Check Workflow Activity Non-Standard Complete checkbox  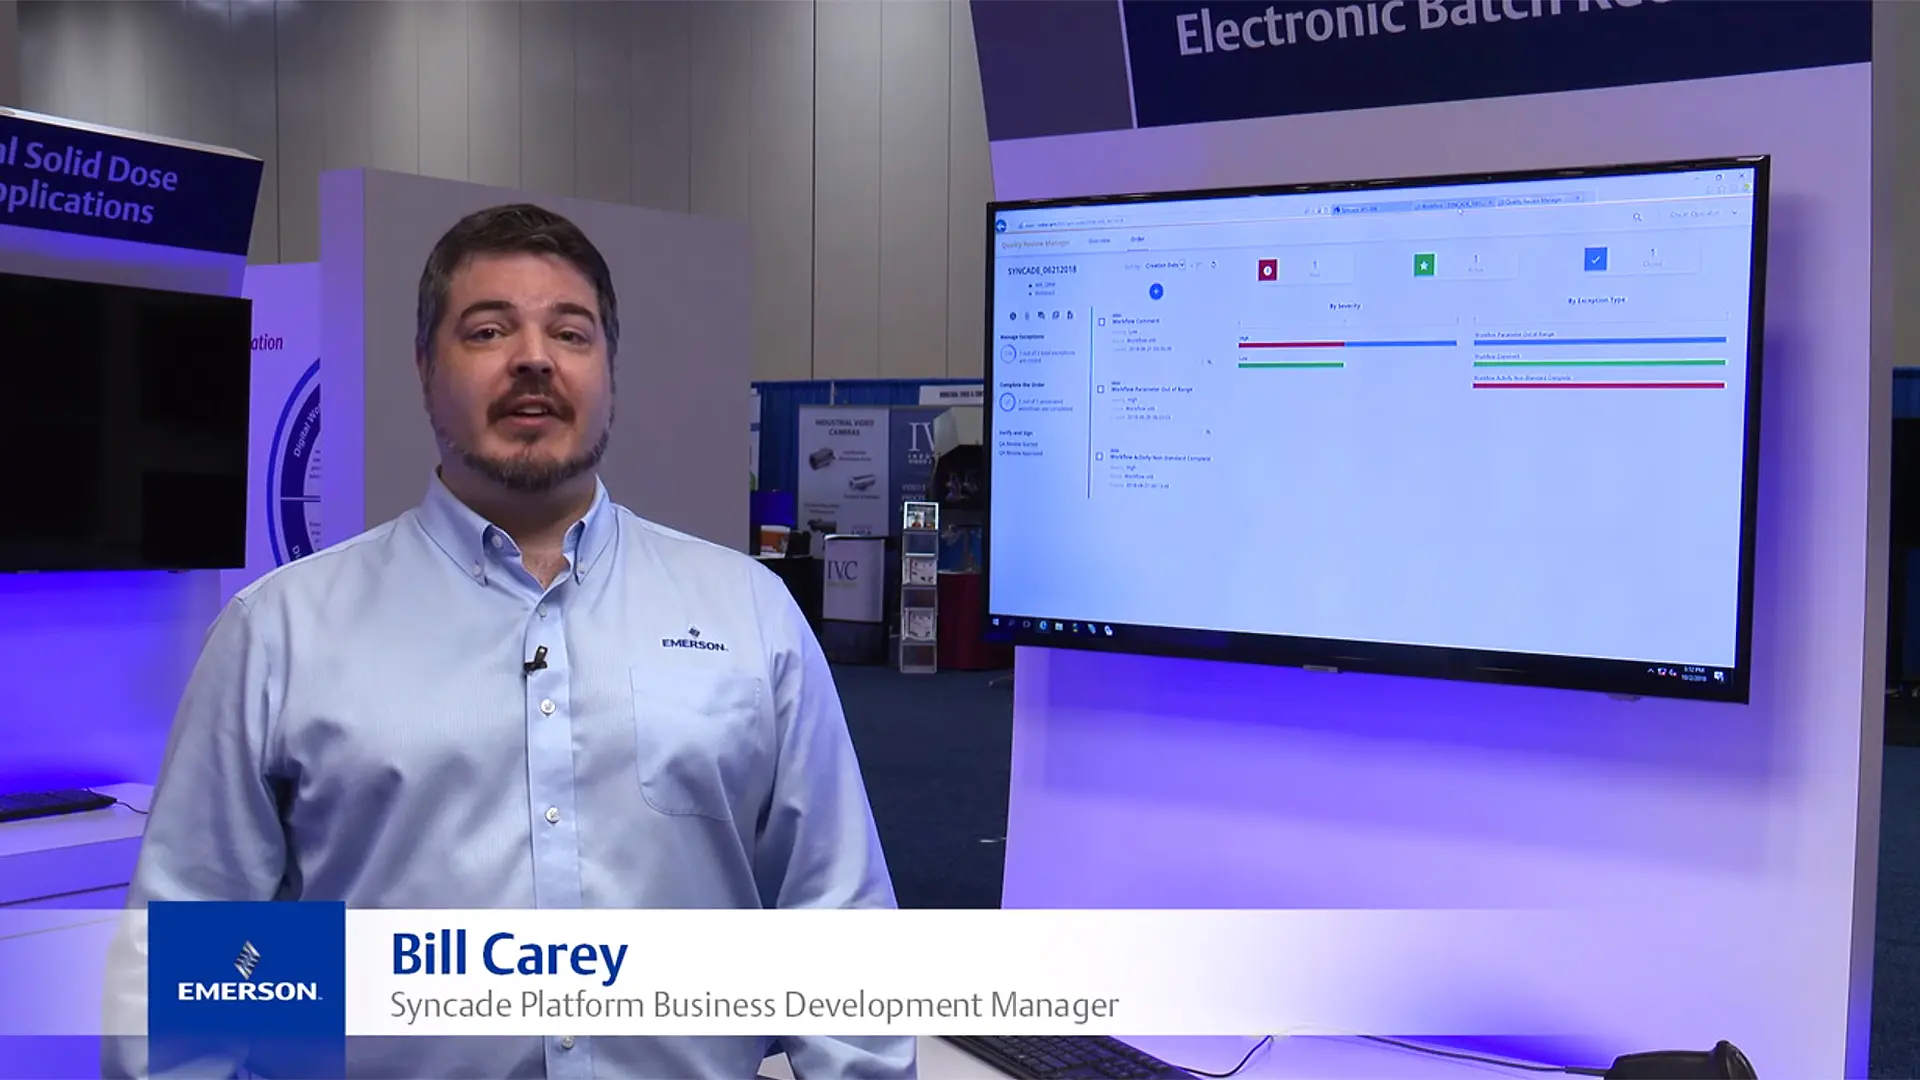coord(1099,456)
